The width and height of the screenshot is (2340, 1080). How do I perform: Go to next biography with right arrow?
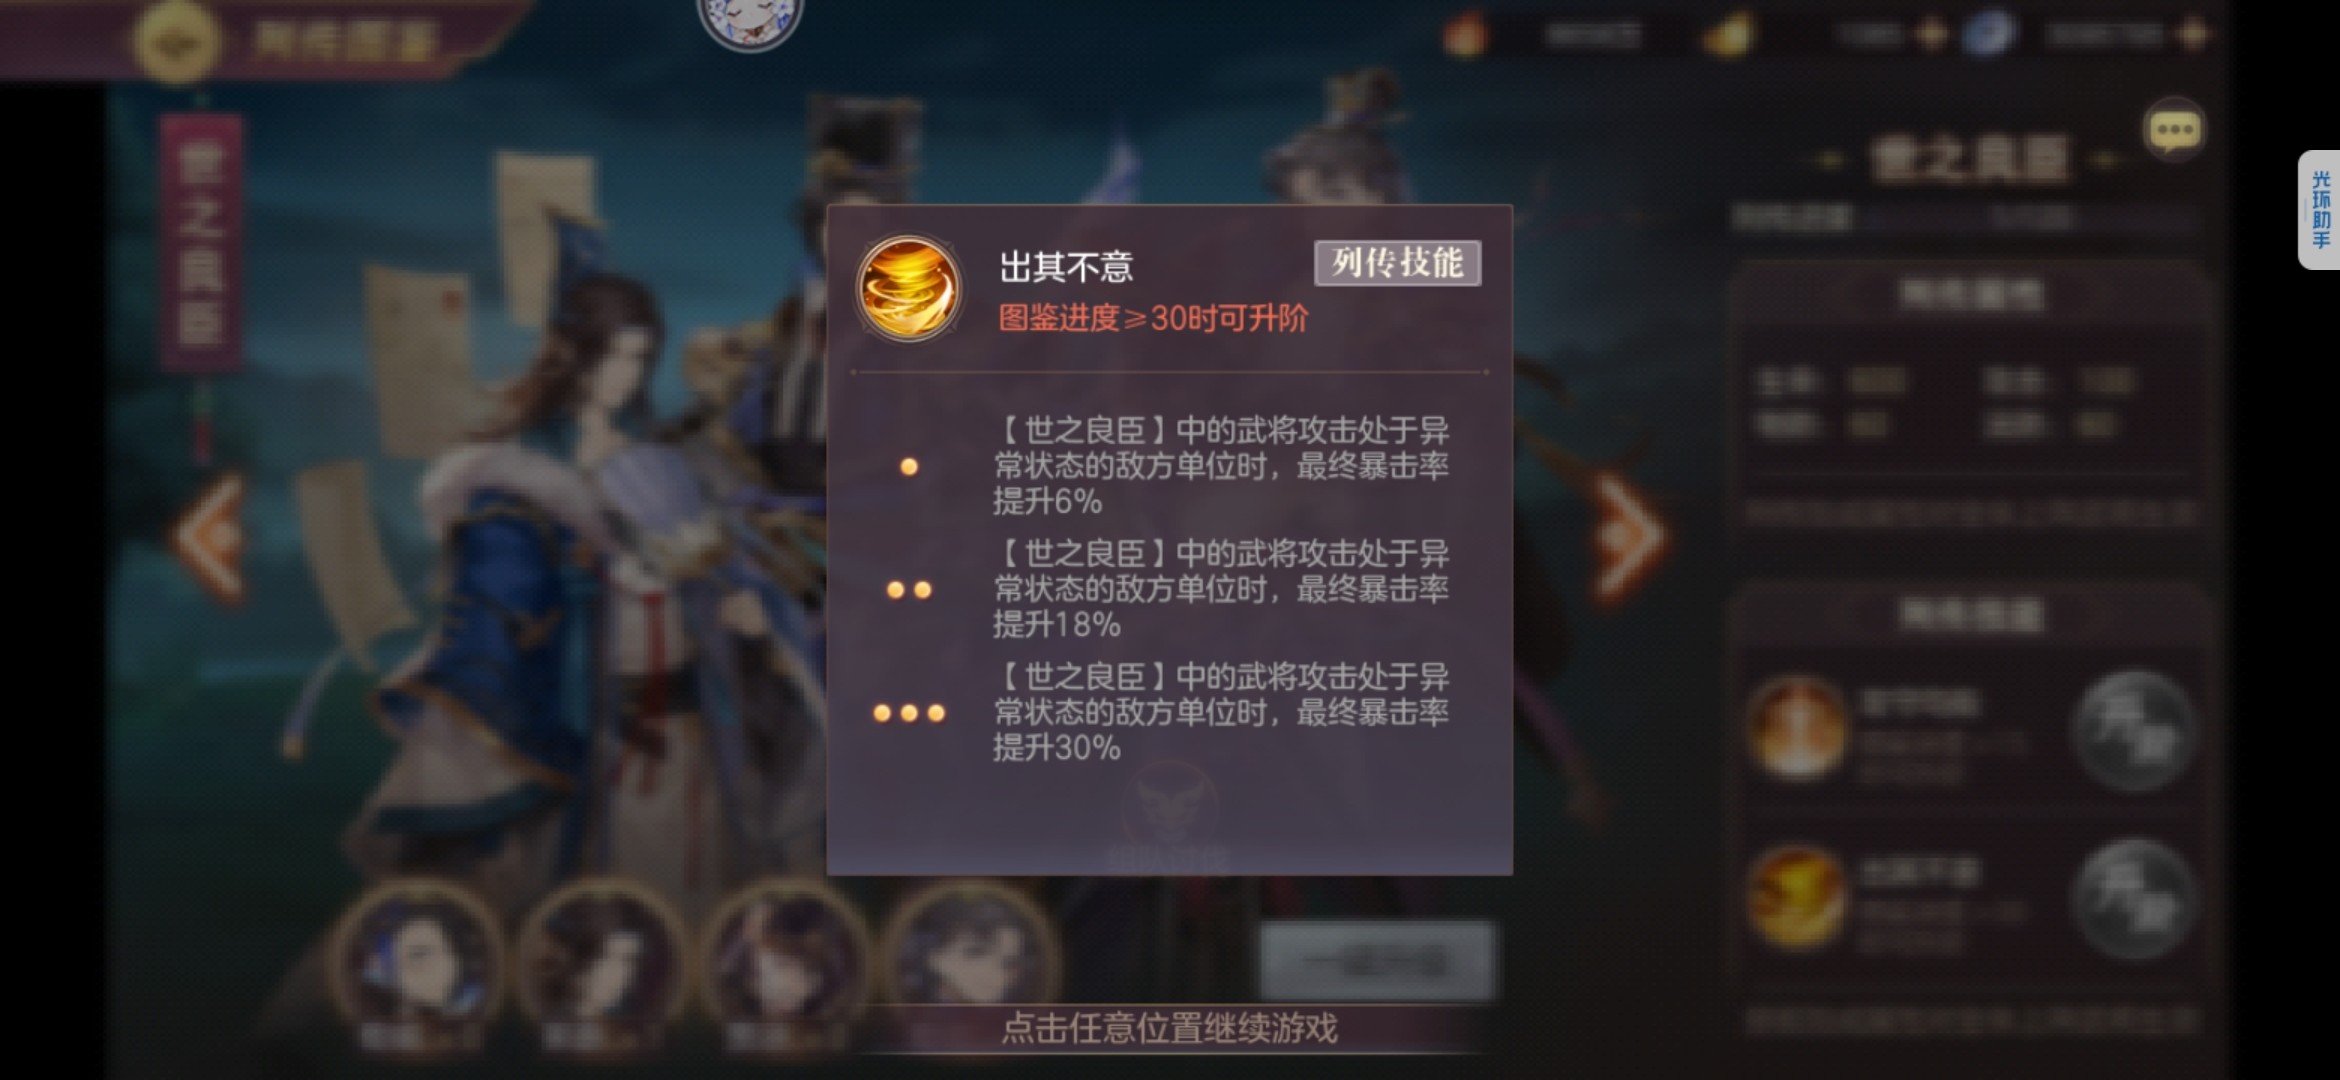(1629, 537)
